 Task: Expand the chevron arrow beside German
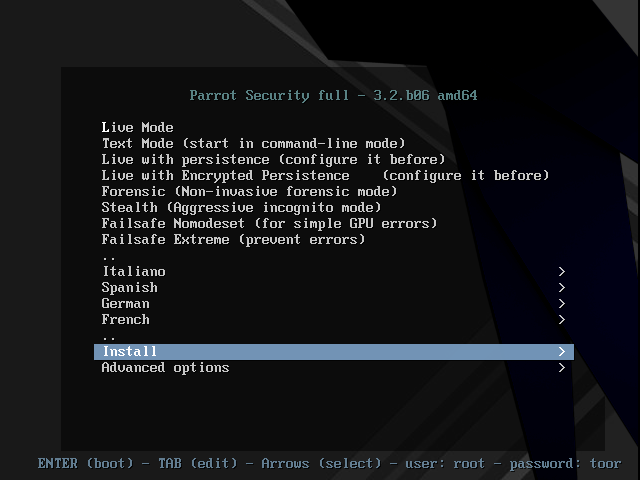point(562,303)
